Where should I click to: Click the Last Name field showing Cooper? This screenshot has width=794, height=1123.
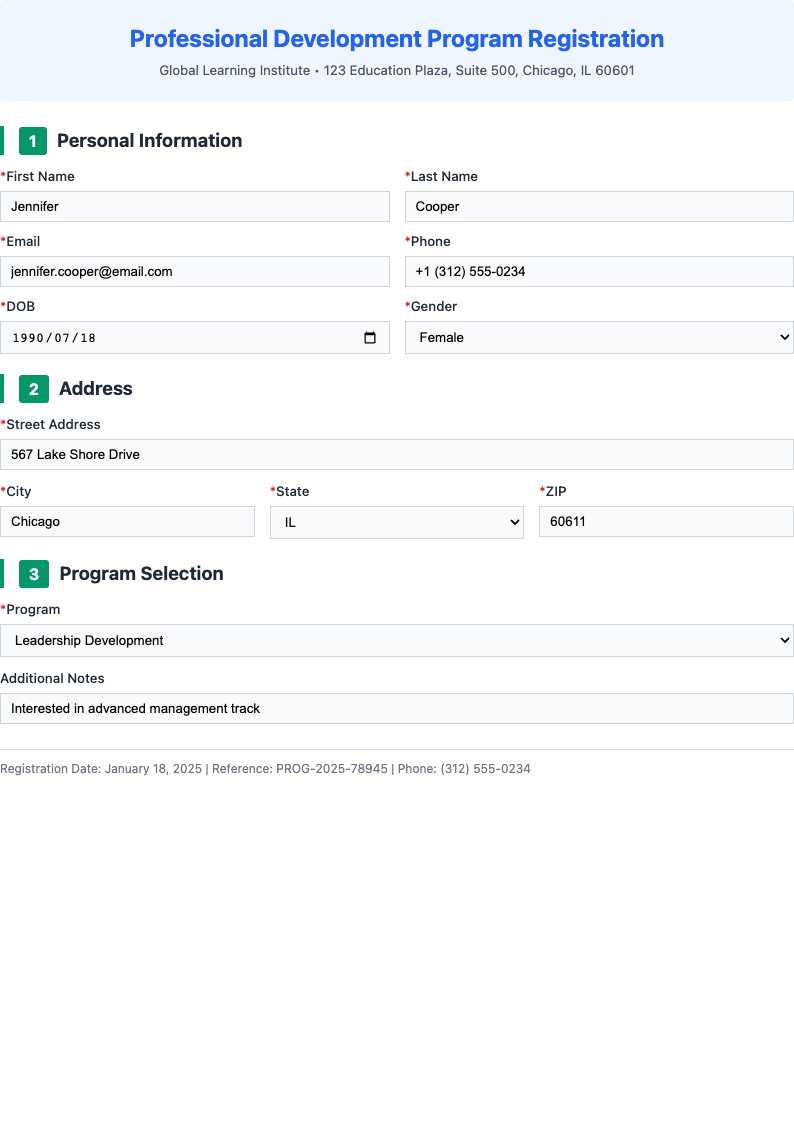[x=599, y=206]
